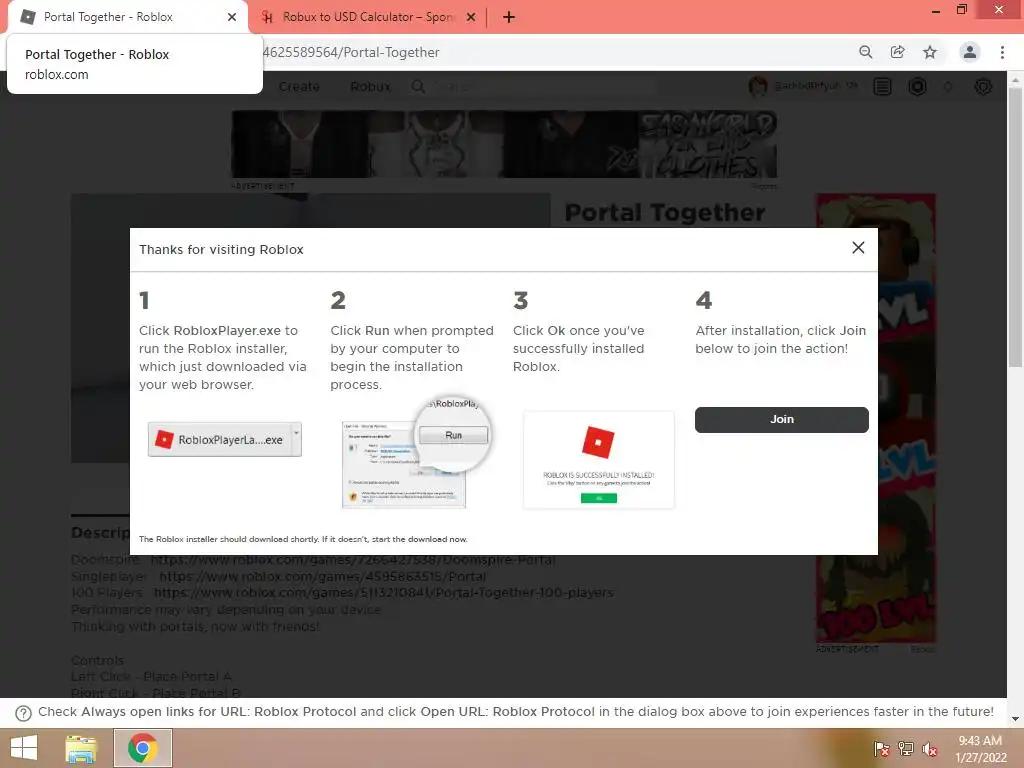
Task: Click the help question mark icon in bottom banner
Action: (x=23, y=712)
